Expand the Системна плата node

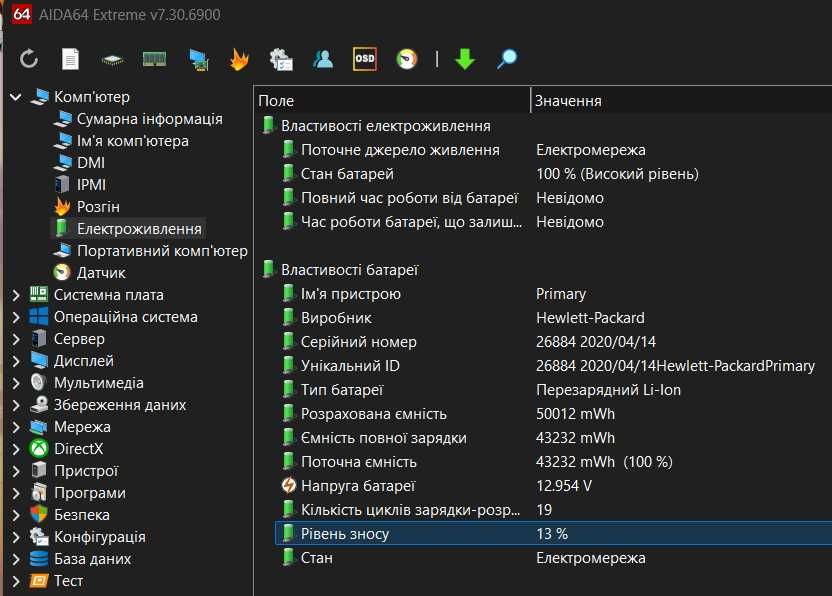pos(16,295)
